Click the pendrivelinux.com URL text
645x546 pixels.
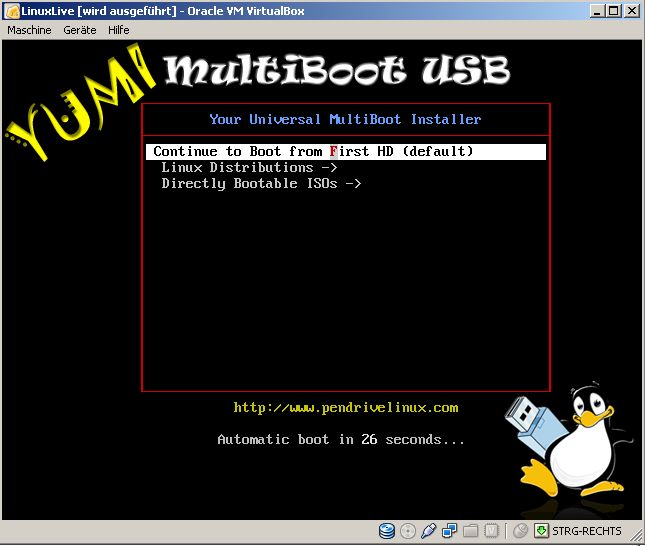[346, 408]
